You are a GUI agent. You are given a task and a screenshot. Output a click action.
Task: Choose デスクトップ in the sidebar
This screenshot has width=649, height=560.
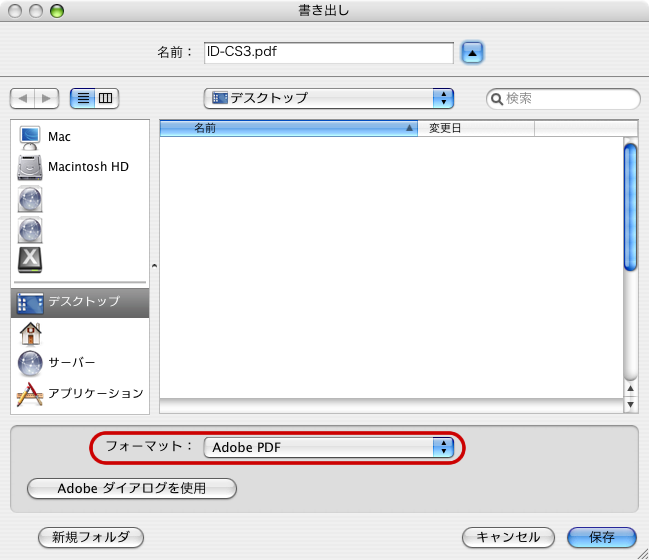(80, 303)
